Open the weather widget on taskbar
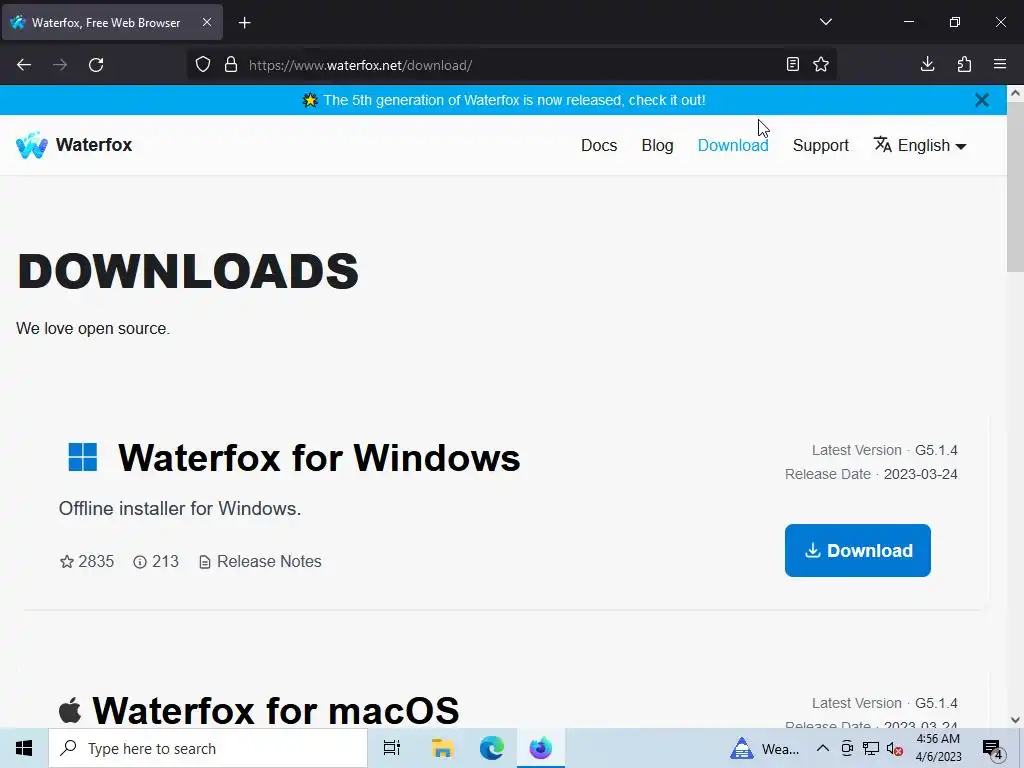Viewport: 1024px width, 768px height. (x=765, y=748)
